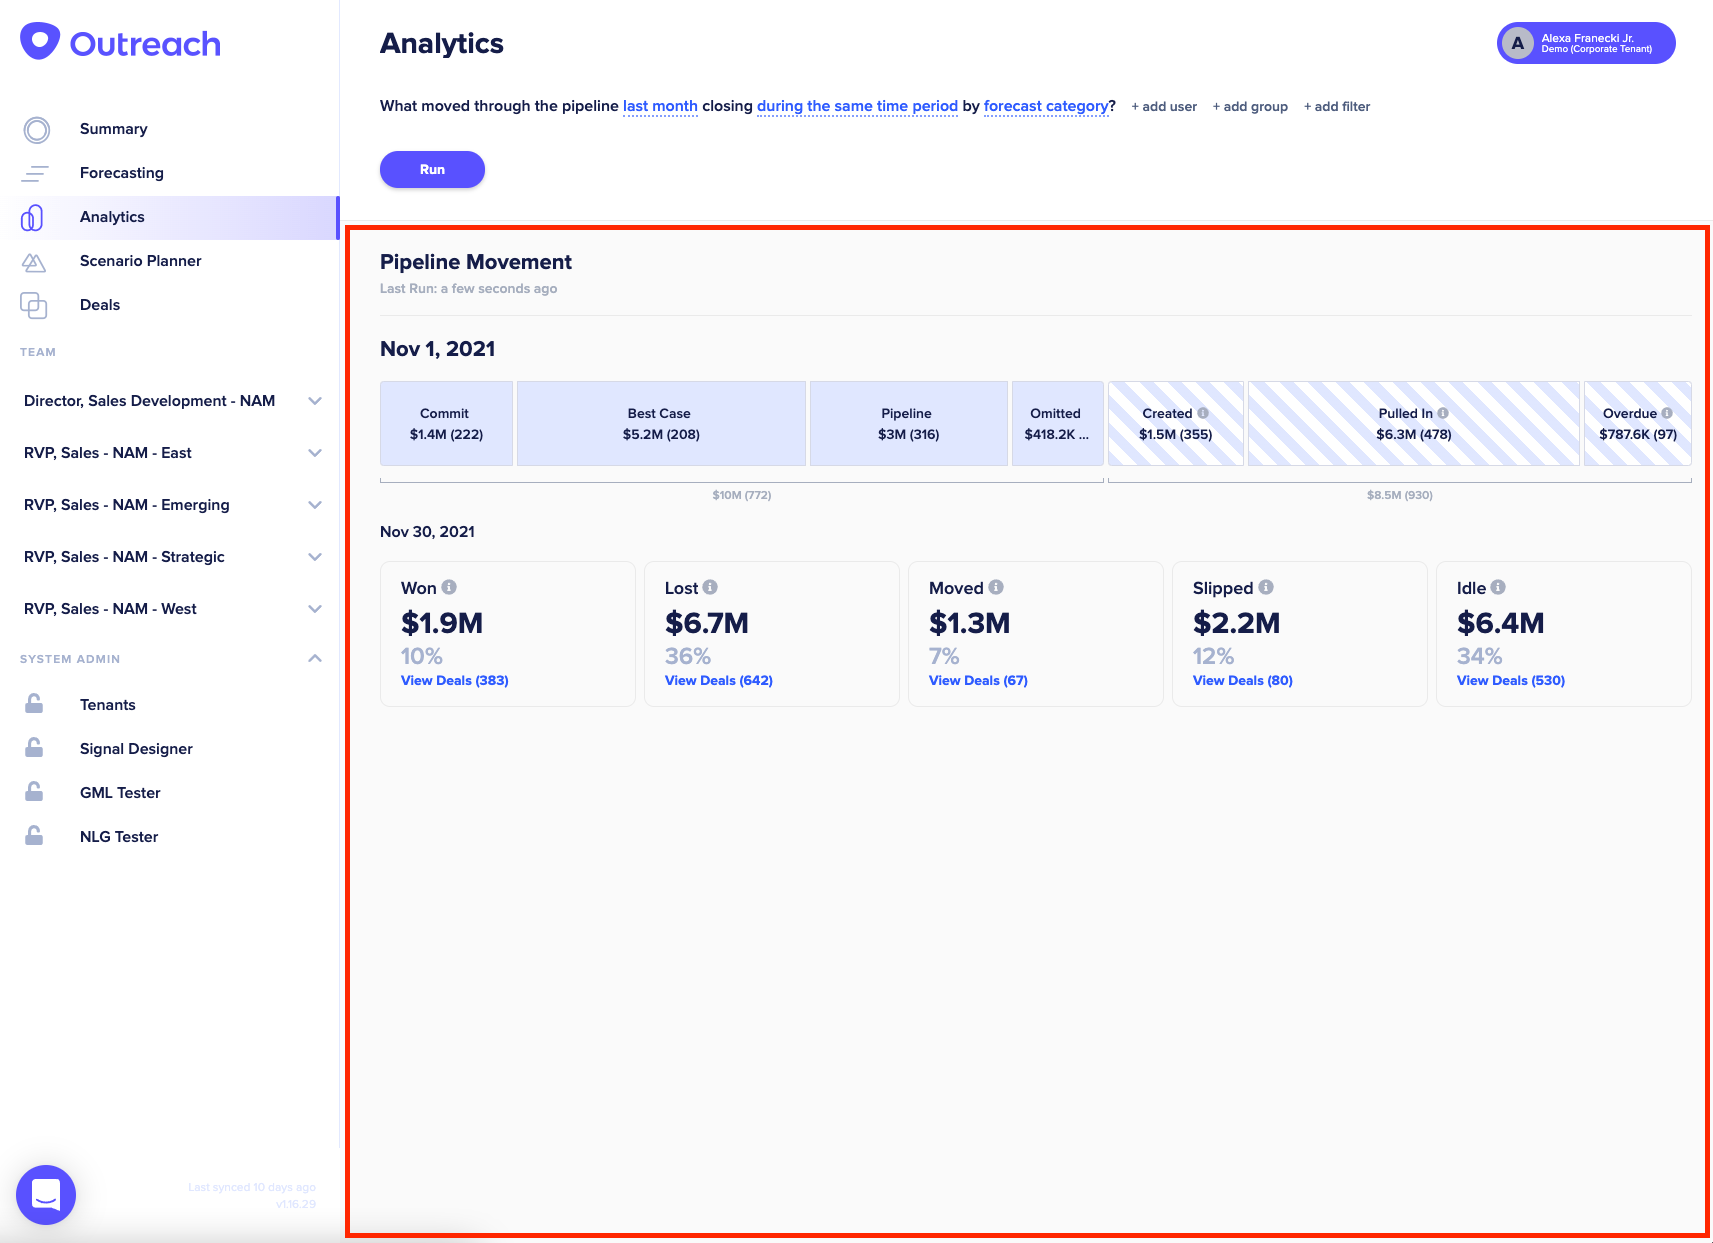Open Signal Designer

click(x=136, y=749)
